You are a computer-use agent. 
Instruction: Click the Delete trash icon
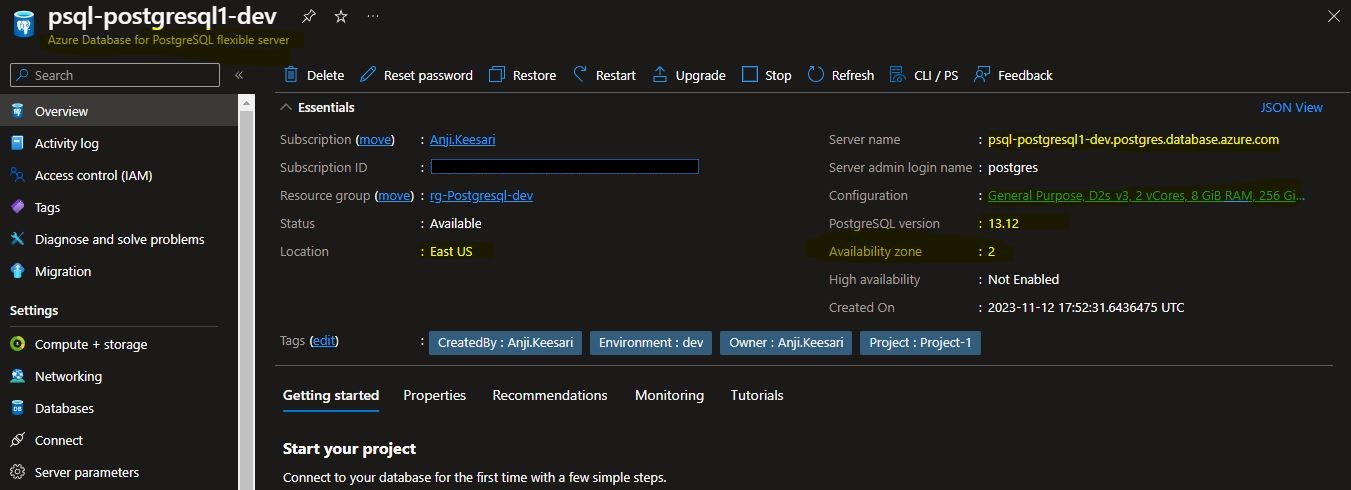291,75
